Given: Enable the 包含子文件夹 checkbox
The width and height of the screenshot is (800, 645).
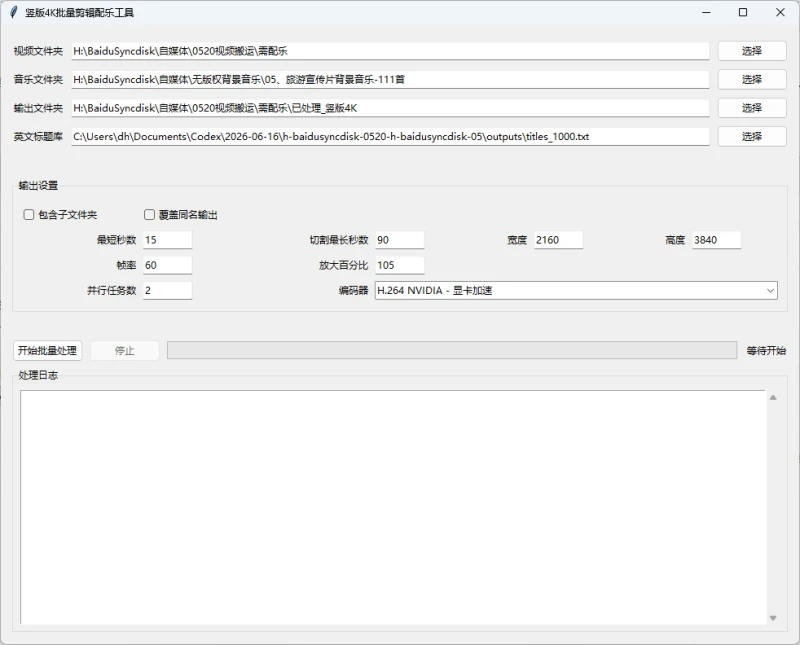Looking at the screenshot, I should [x=29, y=215].
